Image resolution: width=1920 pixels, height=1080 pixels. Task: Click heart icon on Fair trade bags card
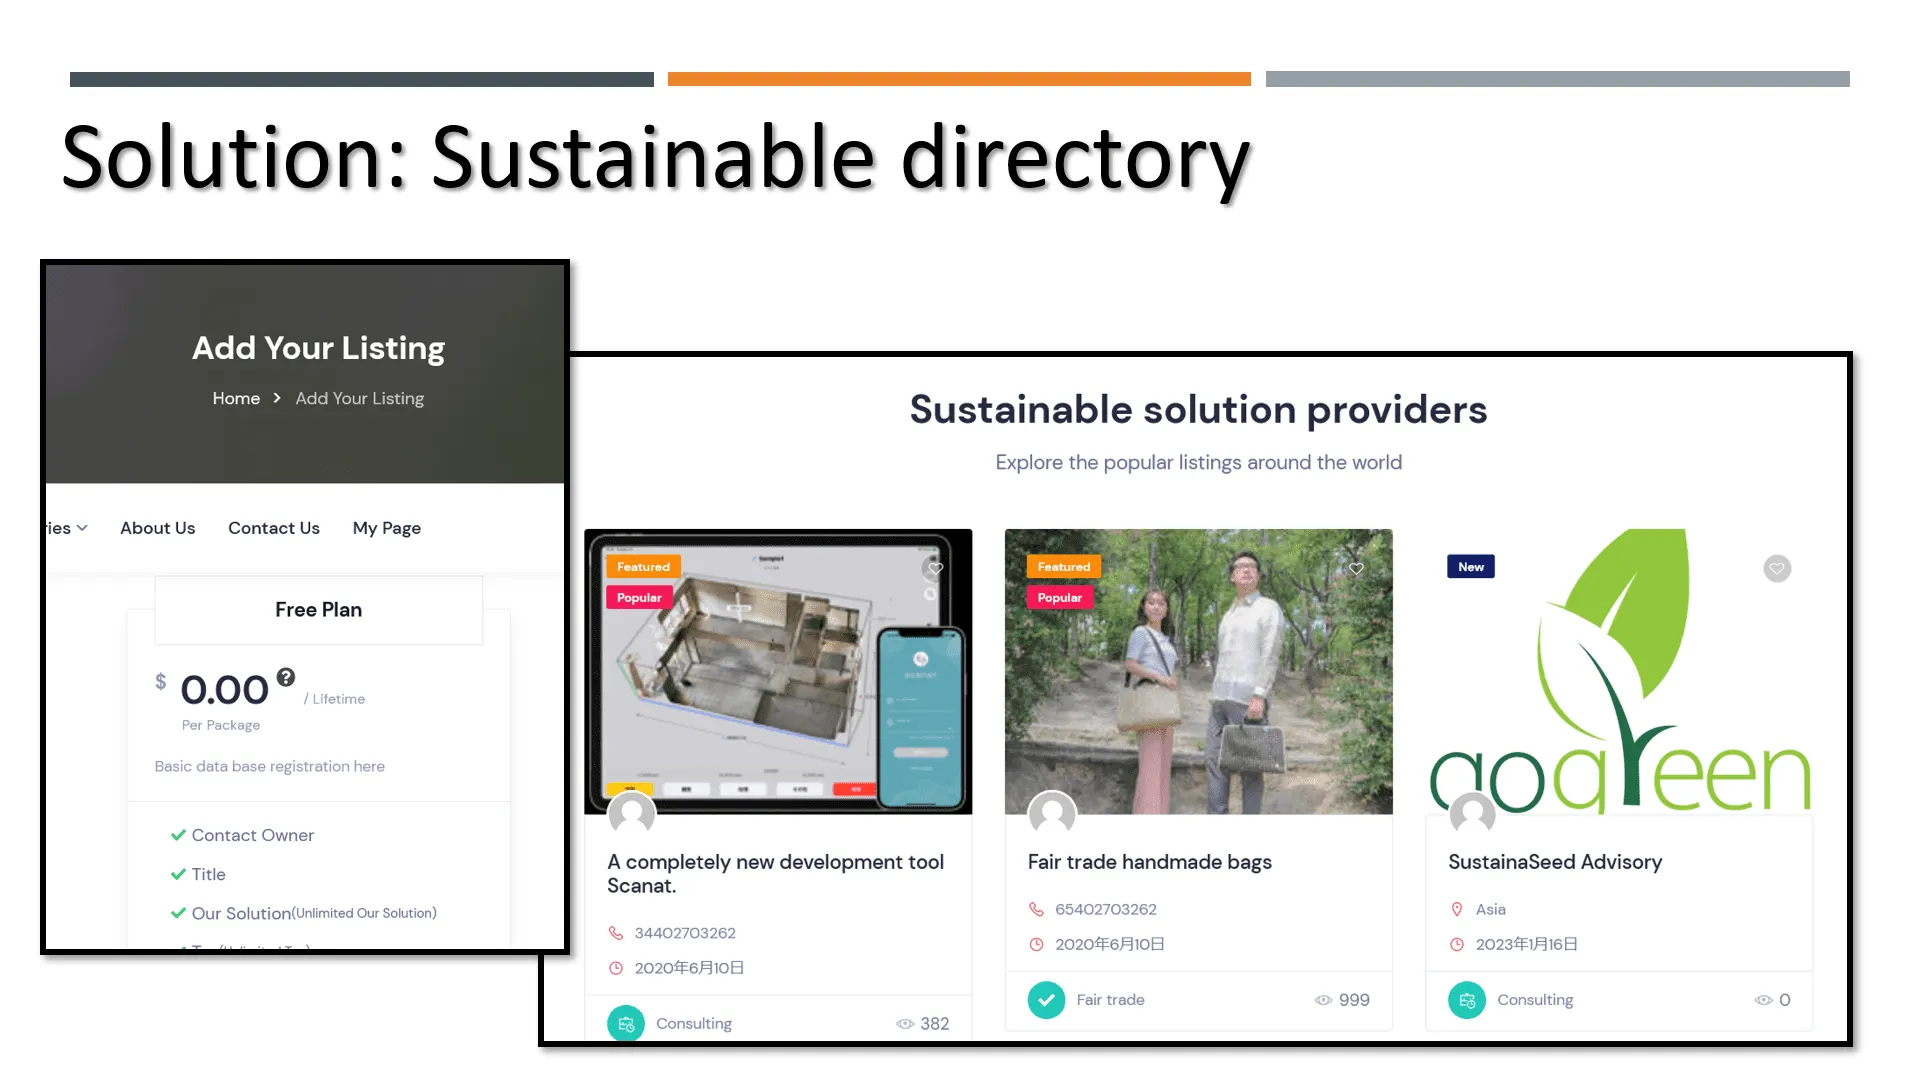coord(1356,568)
